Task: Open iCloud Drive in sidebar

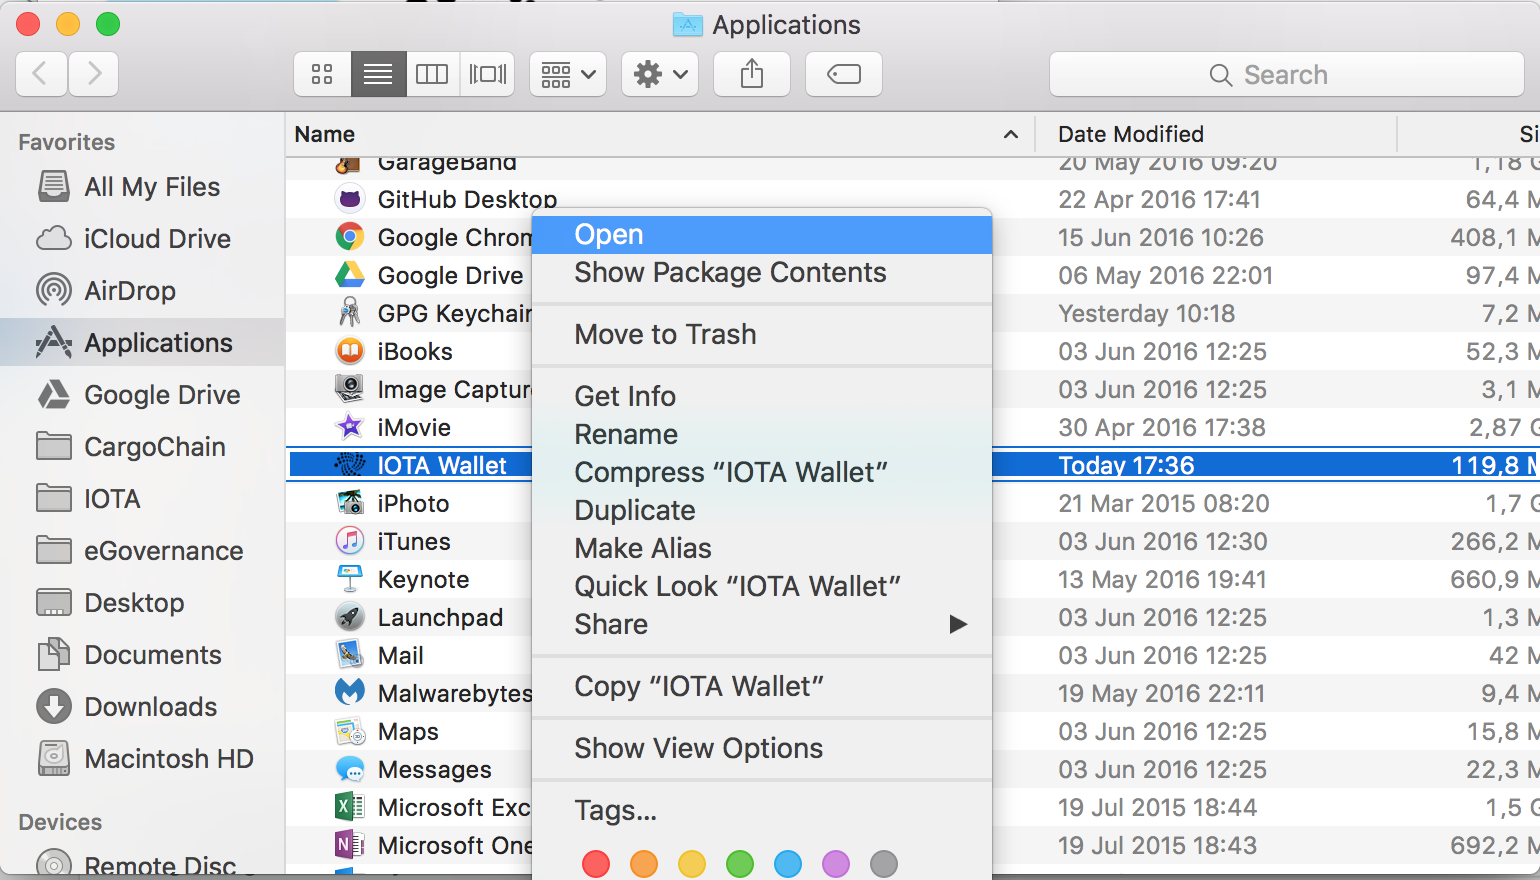Action: pos(142,239)
